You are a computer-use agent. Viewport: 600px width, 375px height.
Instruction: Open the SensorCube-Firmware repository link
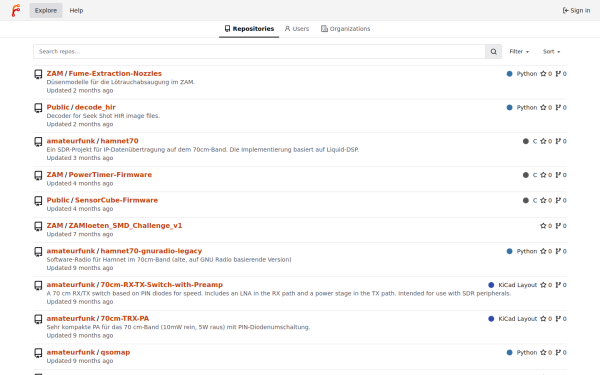click(116, 200)
